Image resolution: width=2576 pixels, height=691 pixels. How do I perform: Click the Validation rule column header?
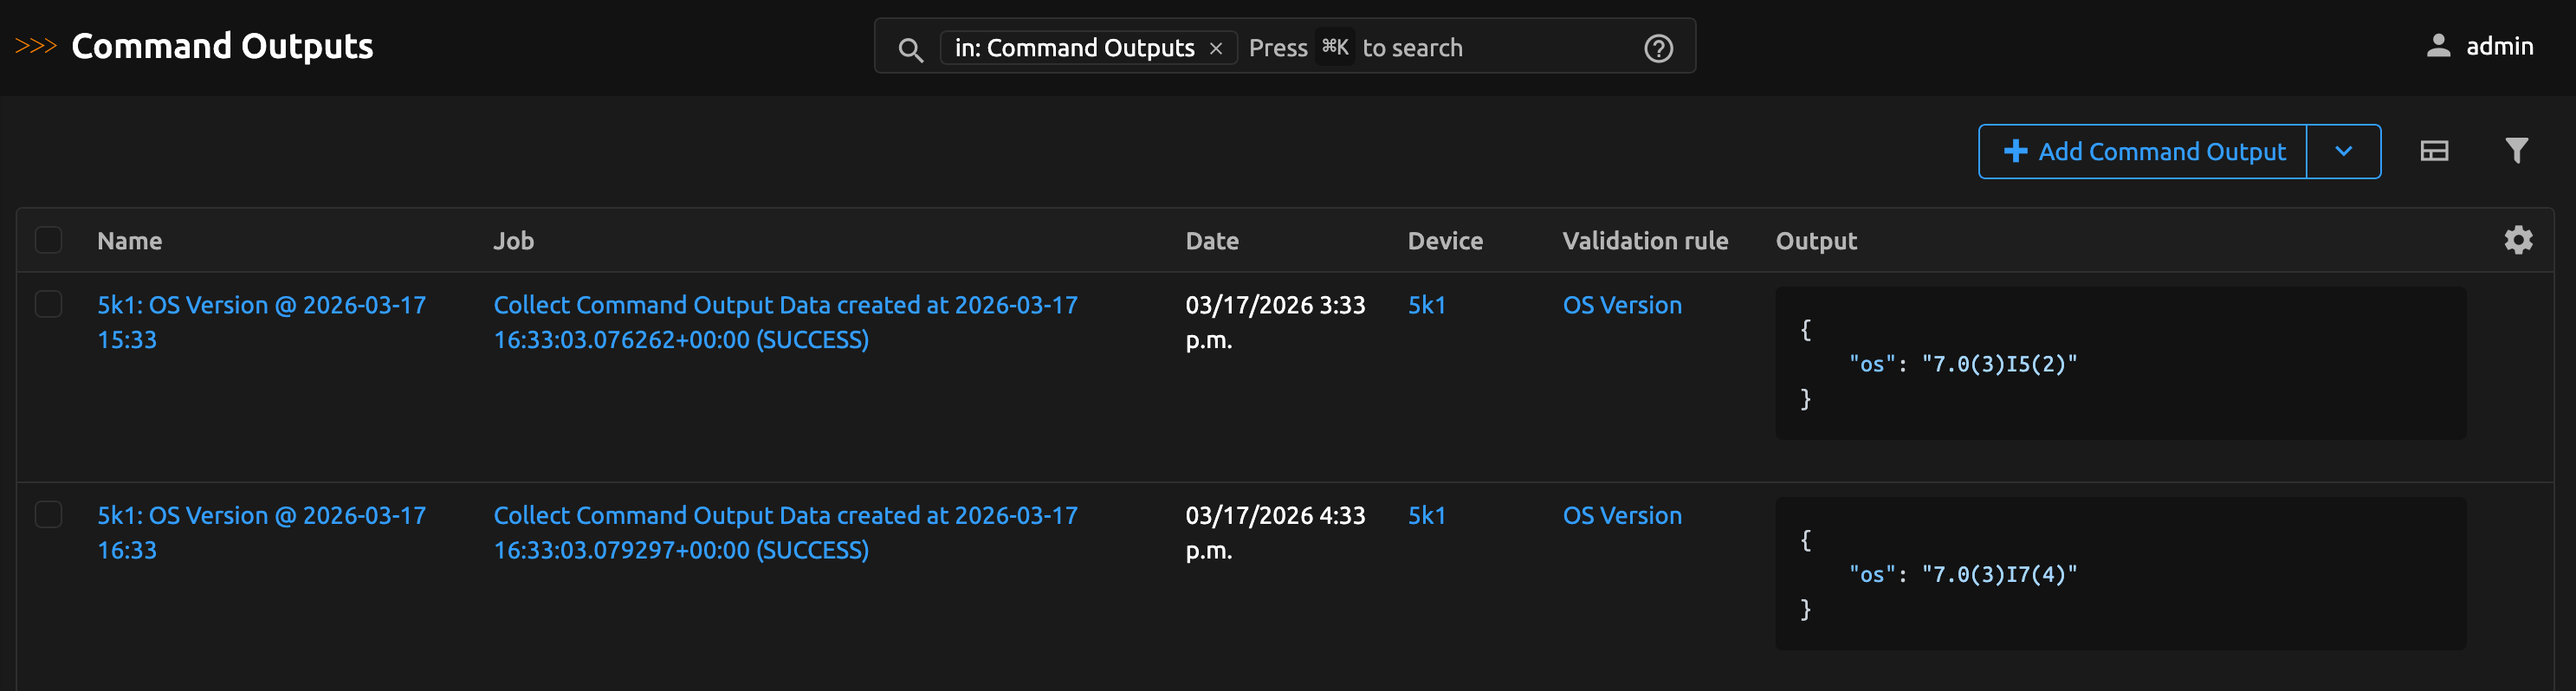click(x=1644, y=241)
